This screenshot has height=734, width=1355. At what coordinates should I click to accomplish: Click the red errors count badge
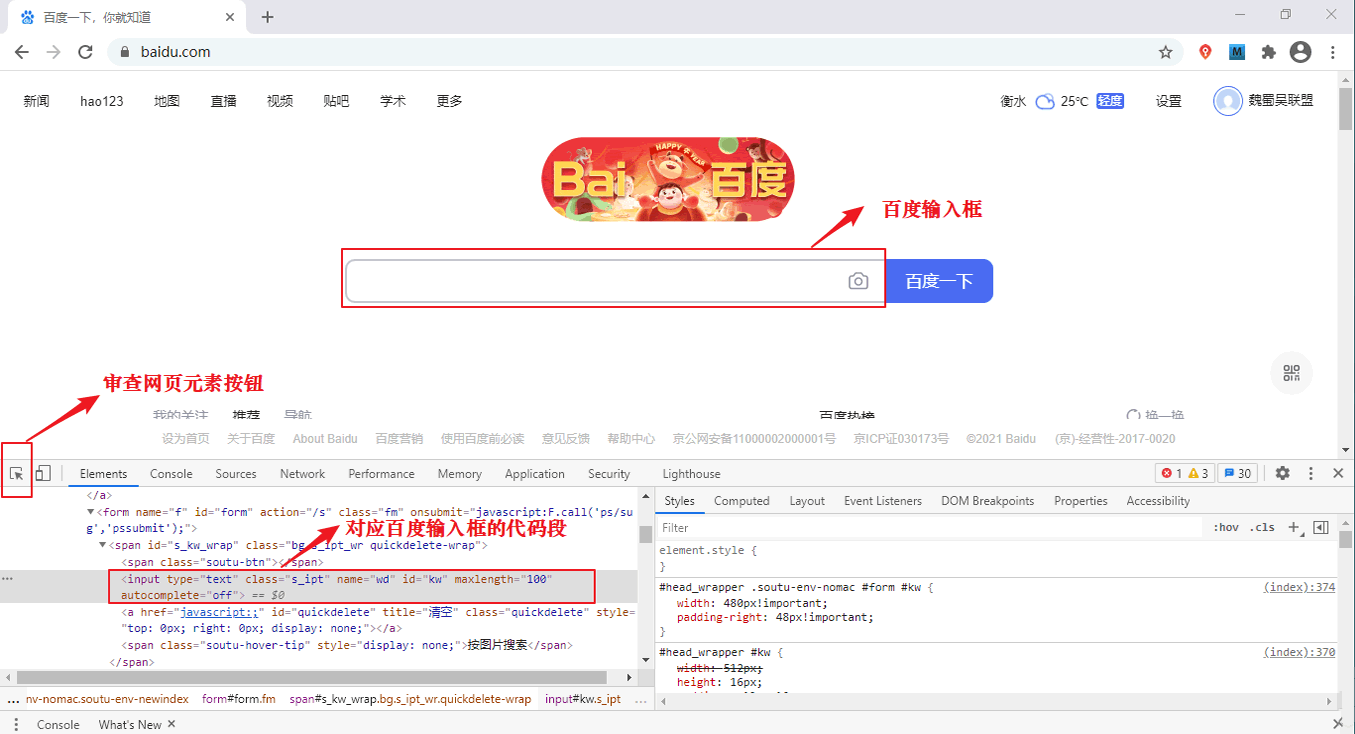point(1171,474)
